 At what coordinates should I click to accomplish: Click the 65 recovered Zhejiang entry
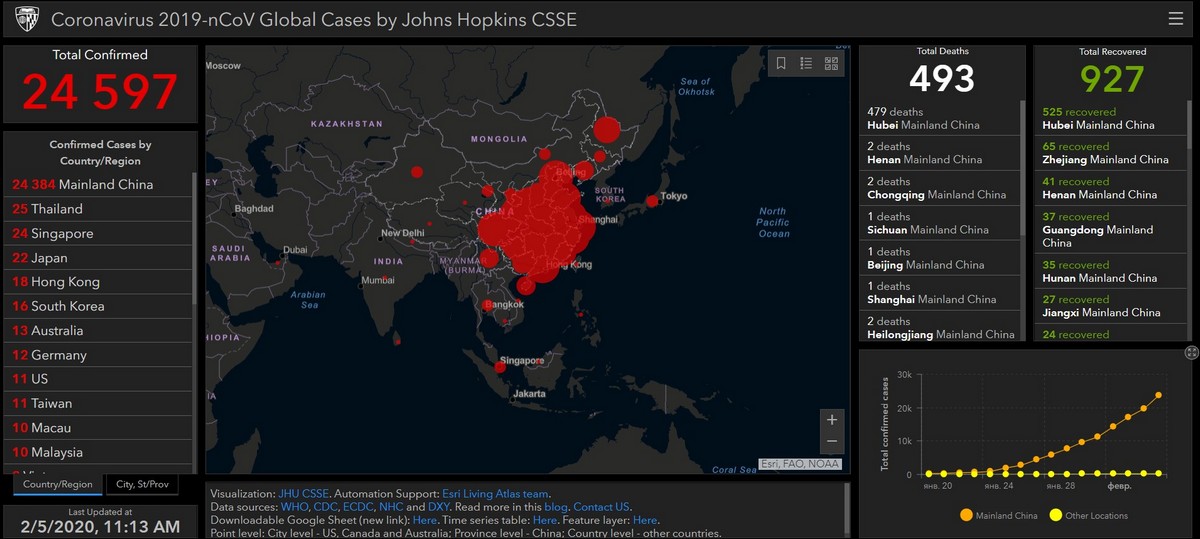[x=1111, y=153]
